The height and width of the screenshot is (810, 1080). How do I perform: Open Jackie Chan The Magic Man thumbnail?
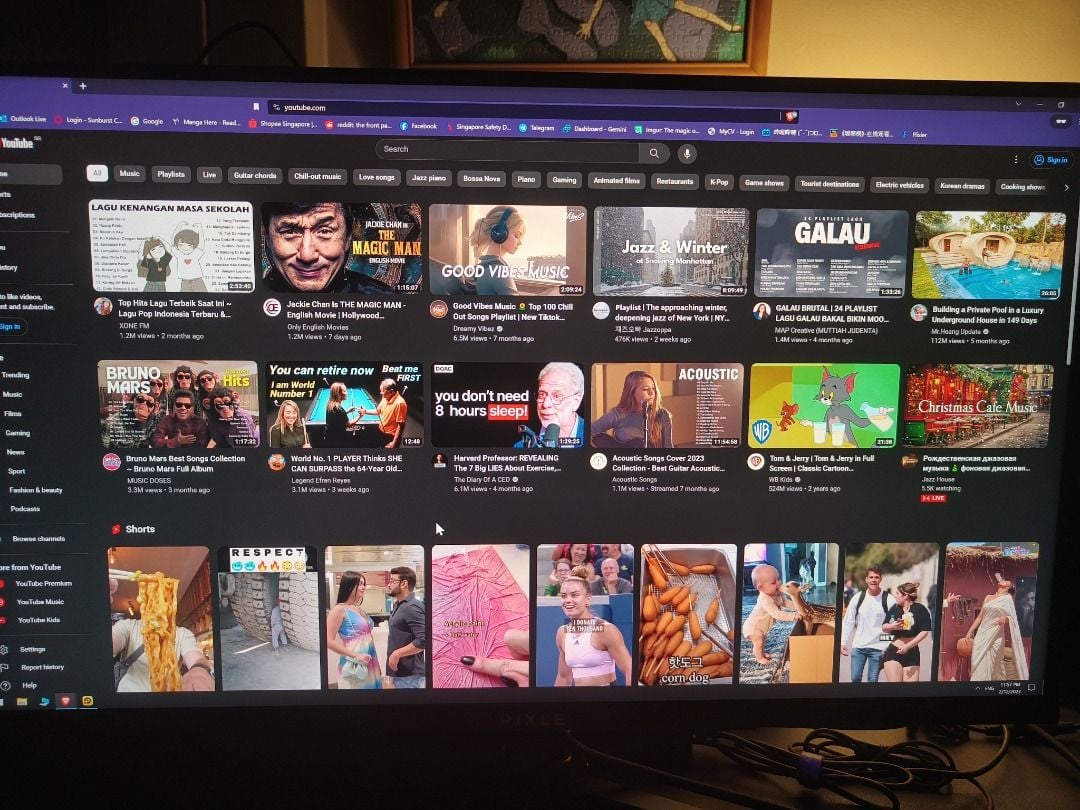click(x=342, y=248)
